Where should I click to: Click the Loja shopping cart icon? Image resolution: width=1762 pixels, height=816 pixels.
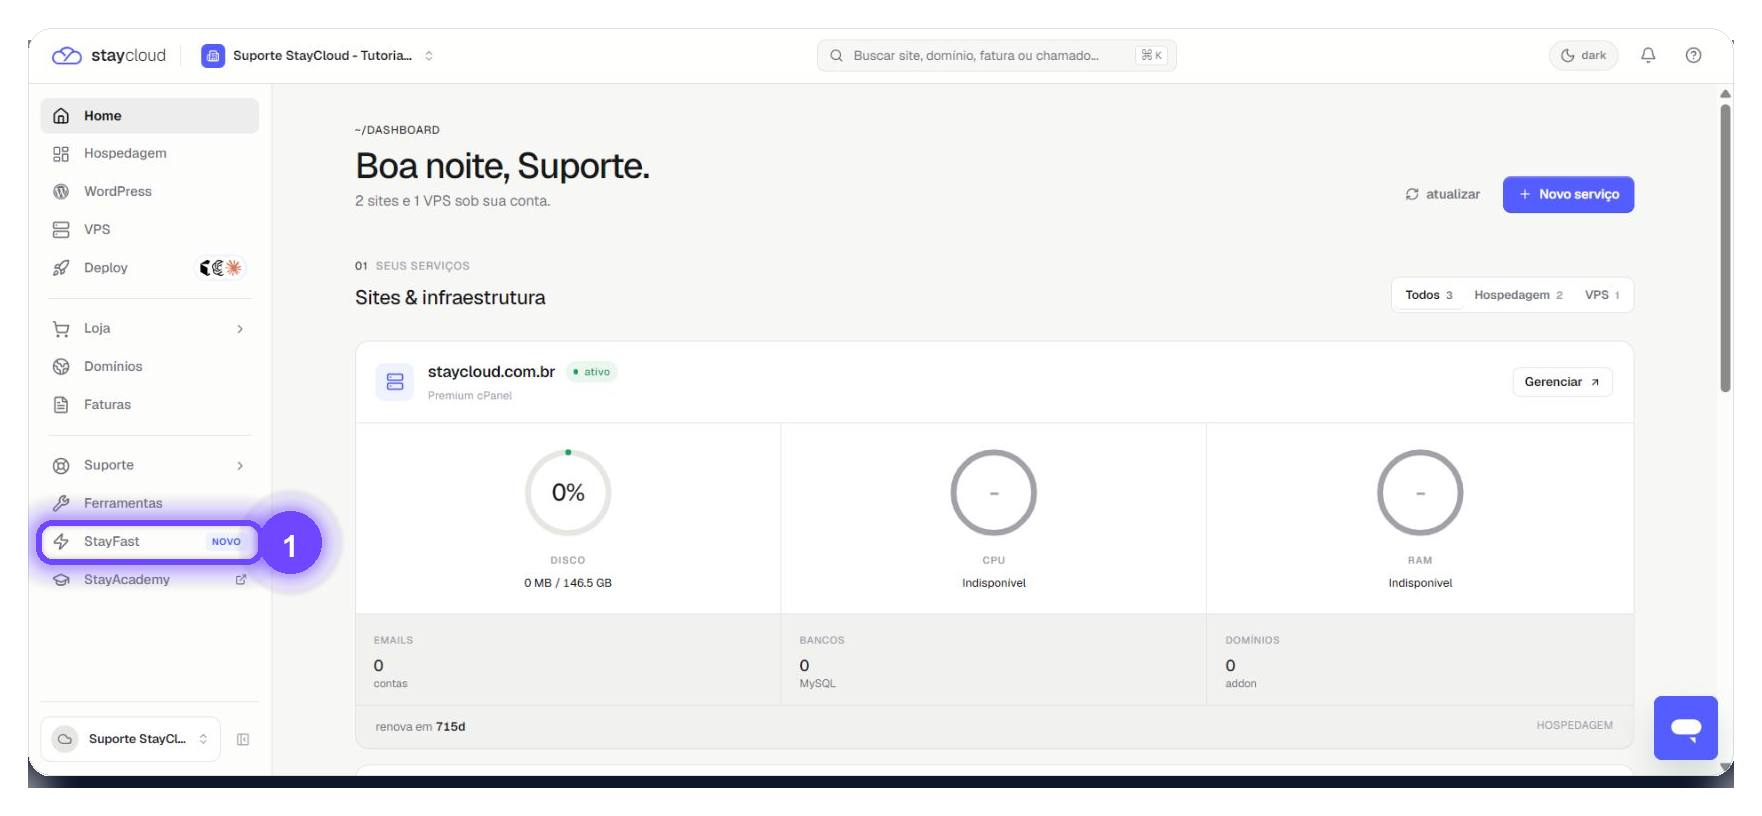[x=61, y=329]
